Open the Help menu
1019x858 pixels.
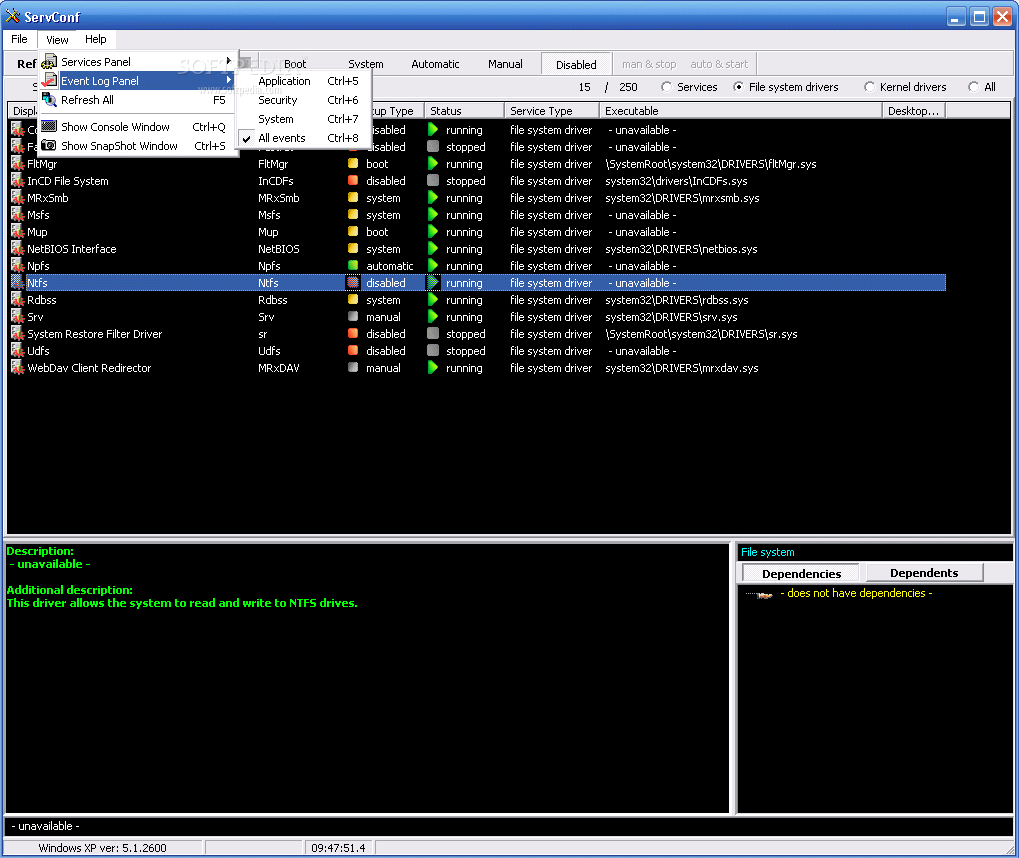(x=96, y=39)
